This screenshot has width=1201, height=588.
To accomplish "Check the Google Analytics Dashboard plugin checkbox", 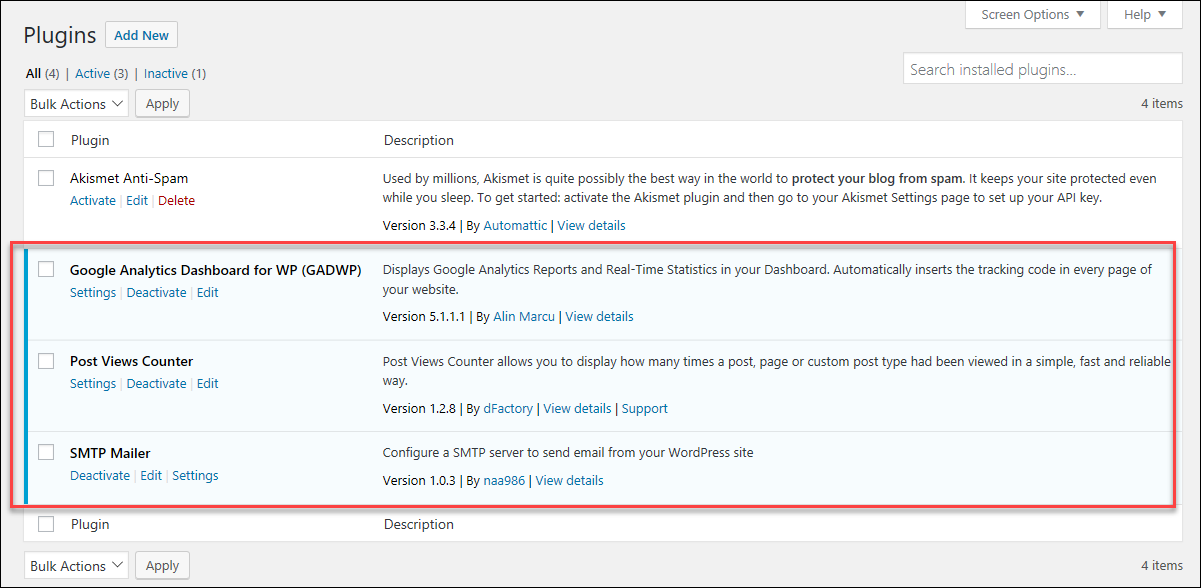I will [46, 269].
